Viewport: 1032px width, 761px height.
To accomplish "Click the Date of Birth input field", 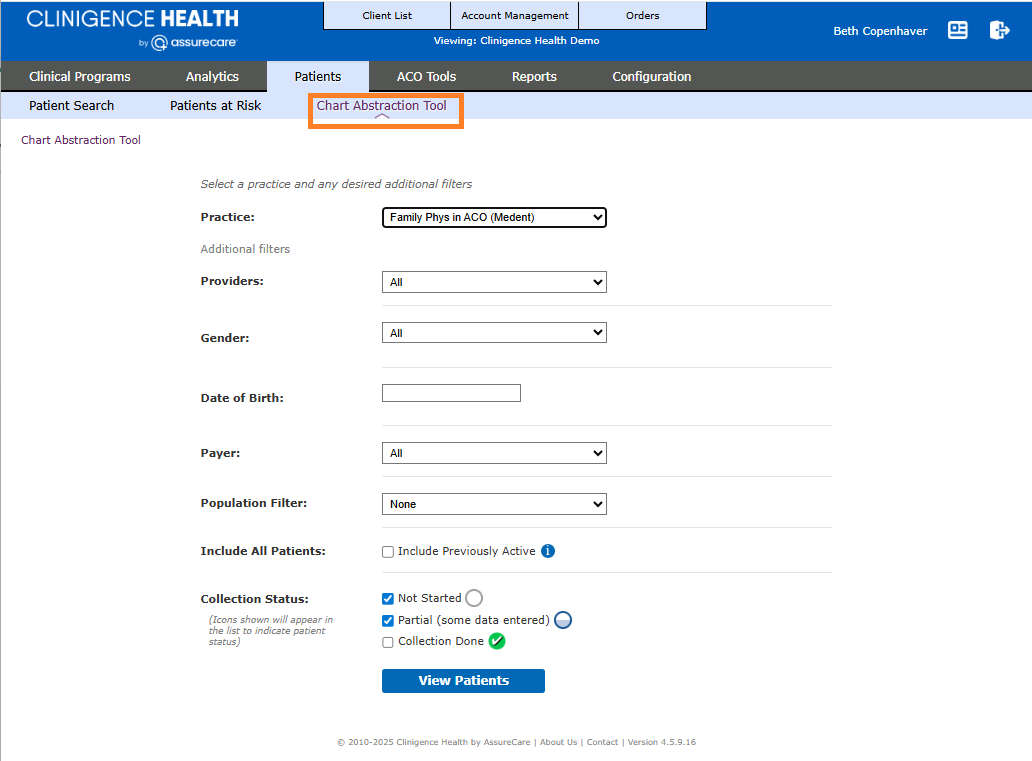I will pyautogui.click(x=452, y=393).
